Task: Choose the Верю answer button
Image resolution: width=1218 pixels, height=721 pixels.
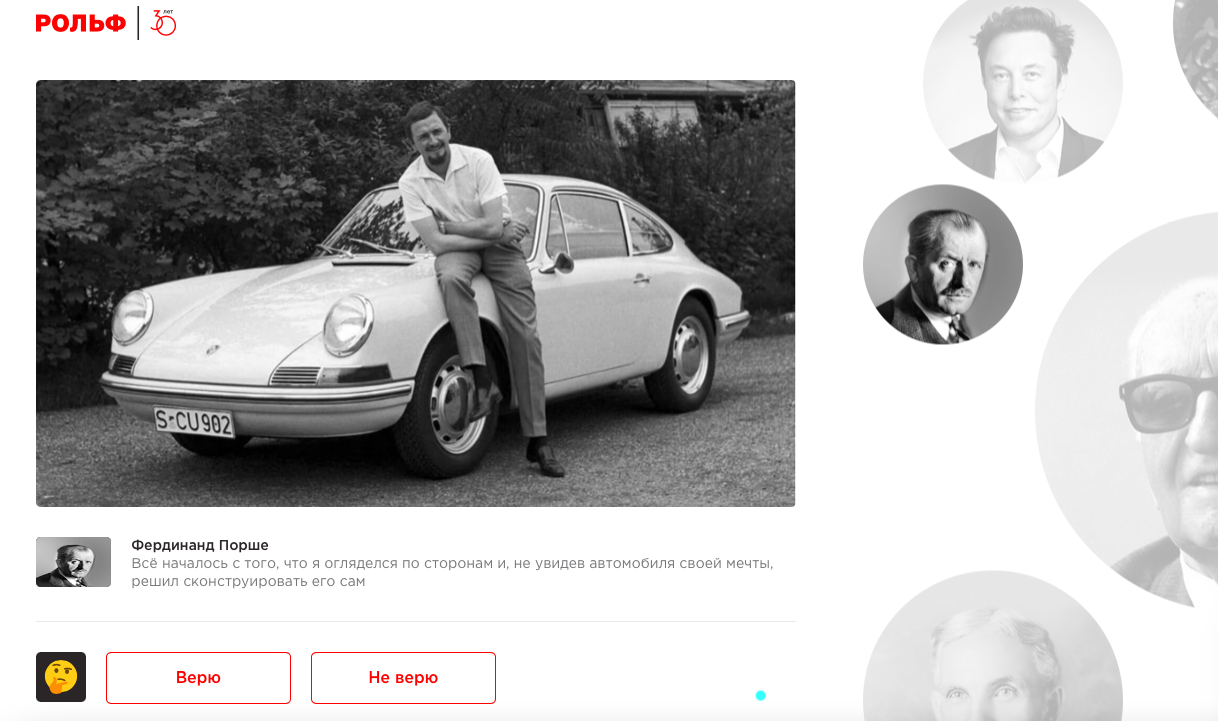Action: coord(198,678)
